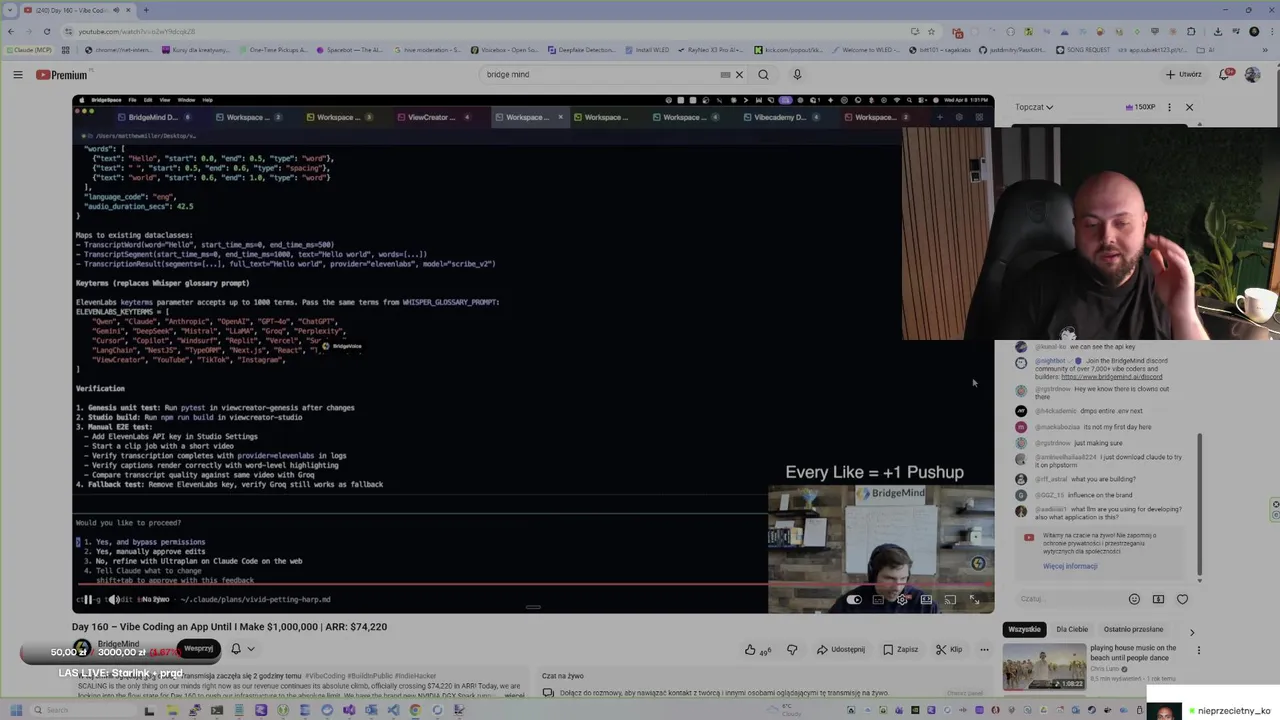Open more actions ellipsis below the video
This screenshot has height=720, width=1280.
coord(984,650)
